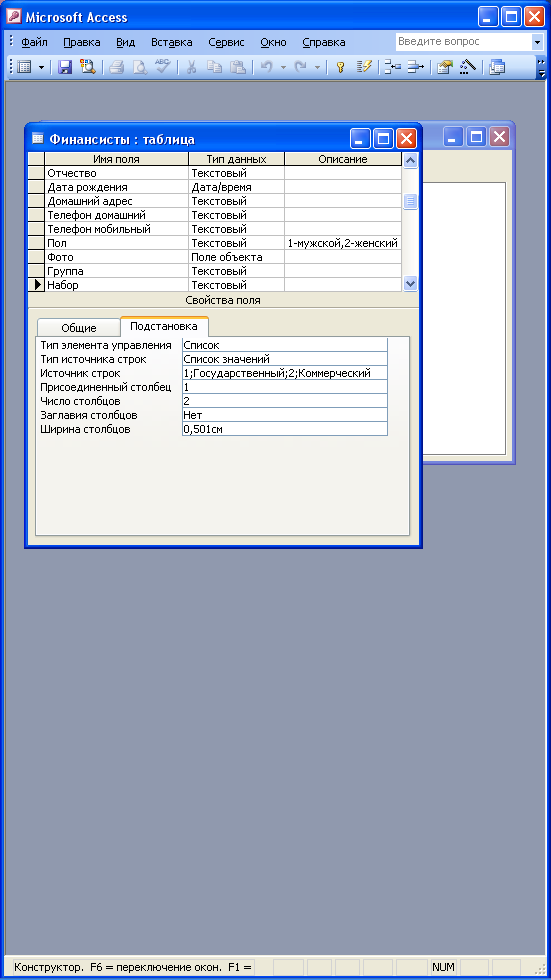Open the Правка menu
The width and height of the screenshot is (551, 980).
pos(82,42)
